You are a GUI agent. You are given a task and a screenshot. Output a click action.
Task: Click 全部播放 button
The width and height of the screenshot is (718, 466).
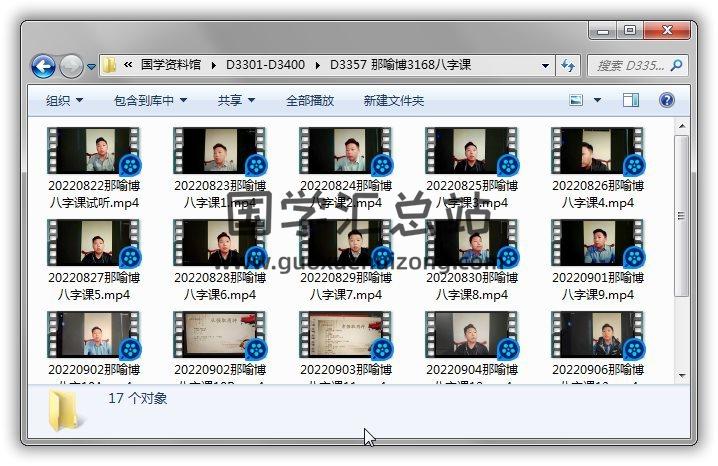310,100
